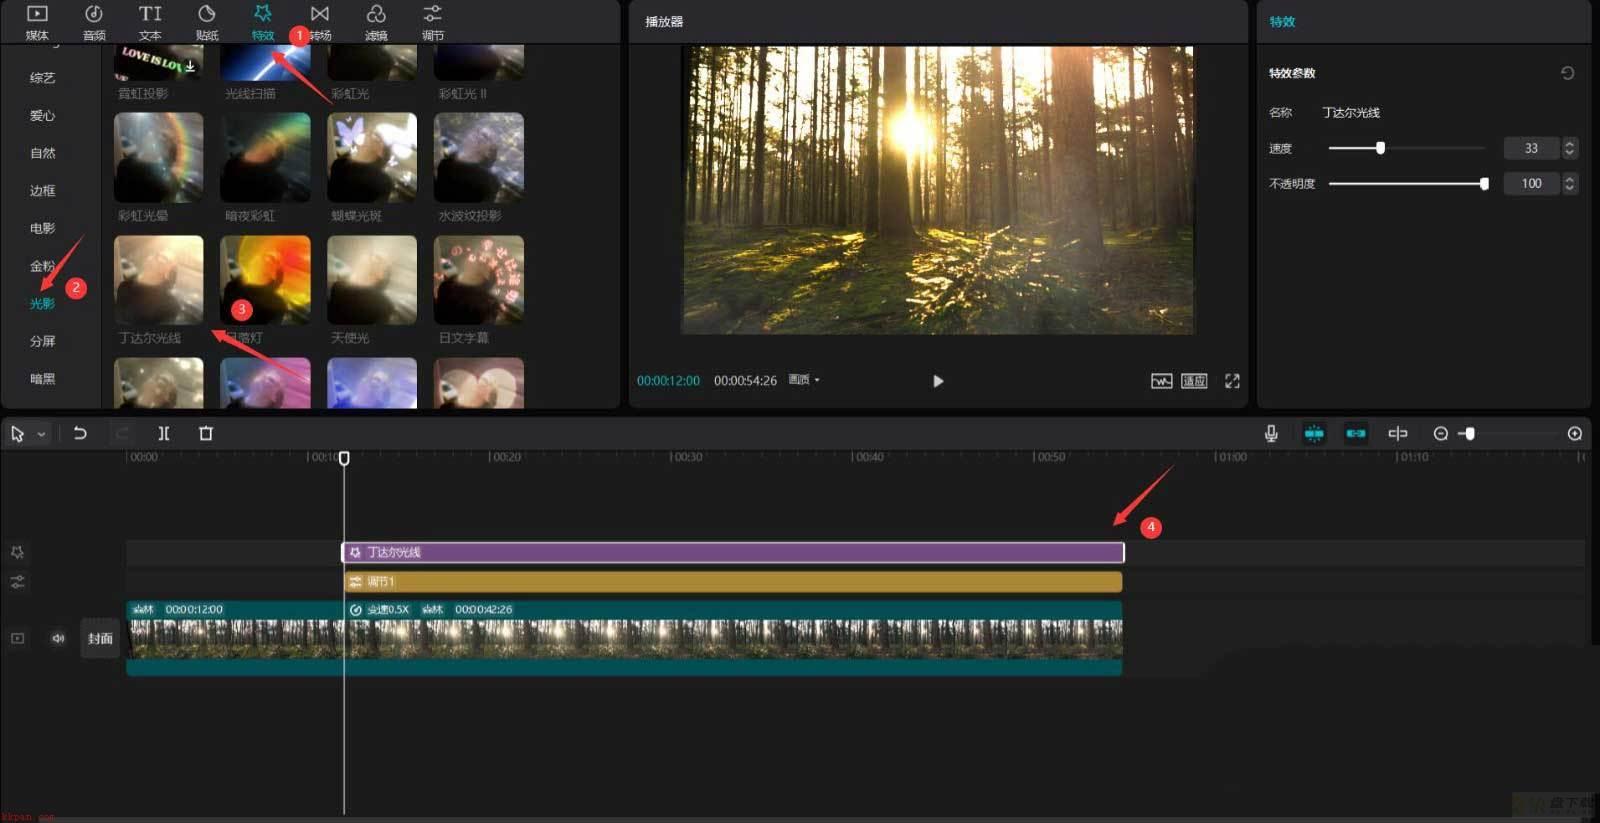
Task: Choose the 彩虹光晕 effect thumbnail
Action: coord(158,157)
